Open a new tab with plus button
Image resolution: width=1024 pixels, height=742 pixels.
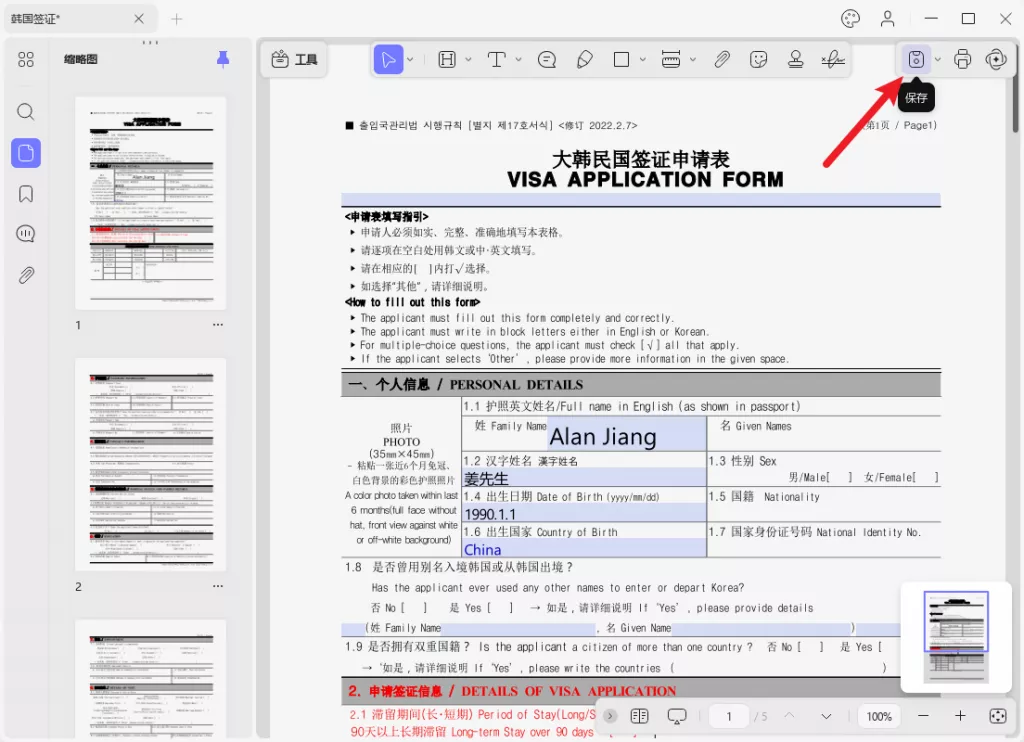(x=176, y=19)
